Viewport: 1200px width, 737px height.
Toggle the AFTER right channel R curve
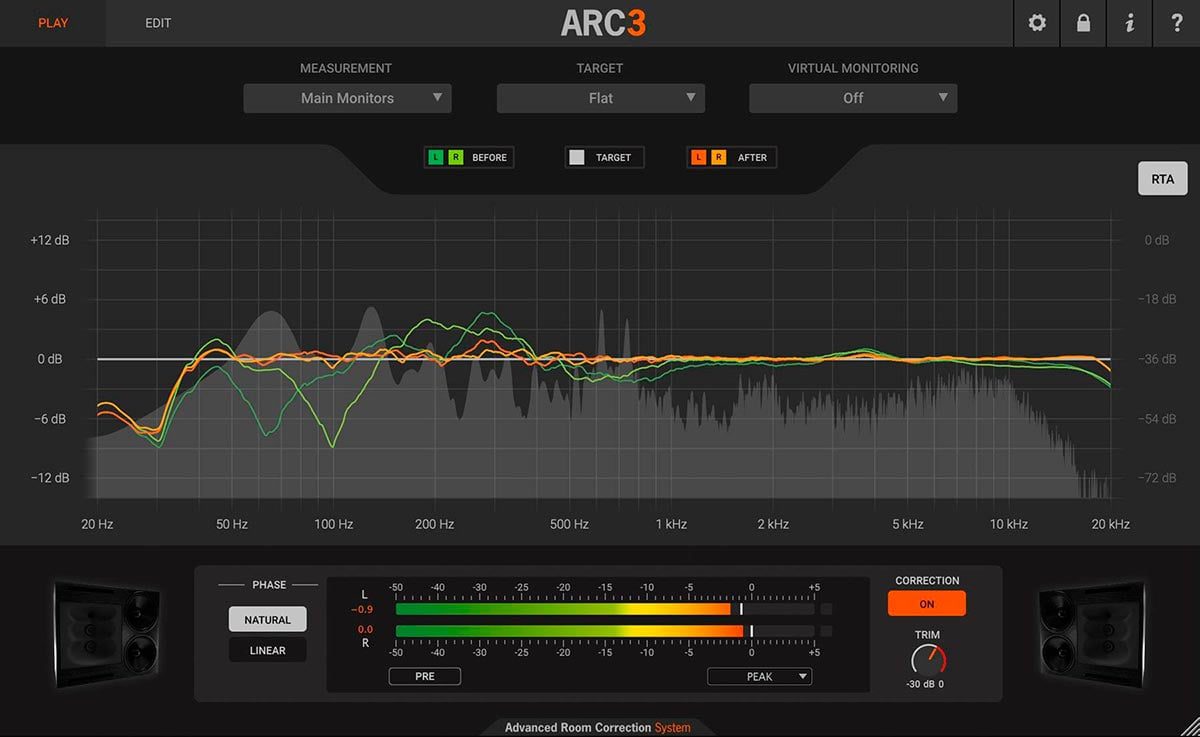tap(717, 157)
